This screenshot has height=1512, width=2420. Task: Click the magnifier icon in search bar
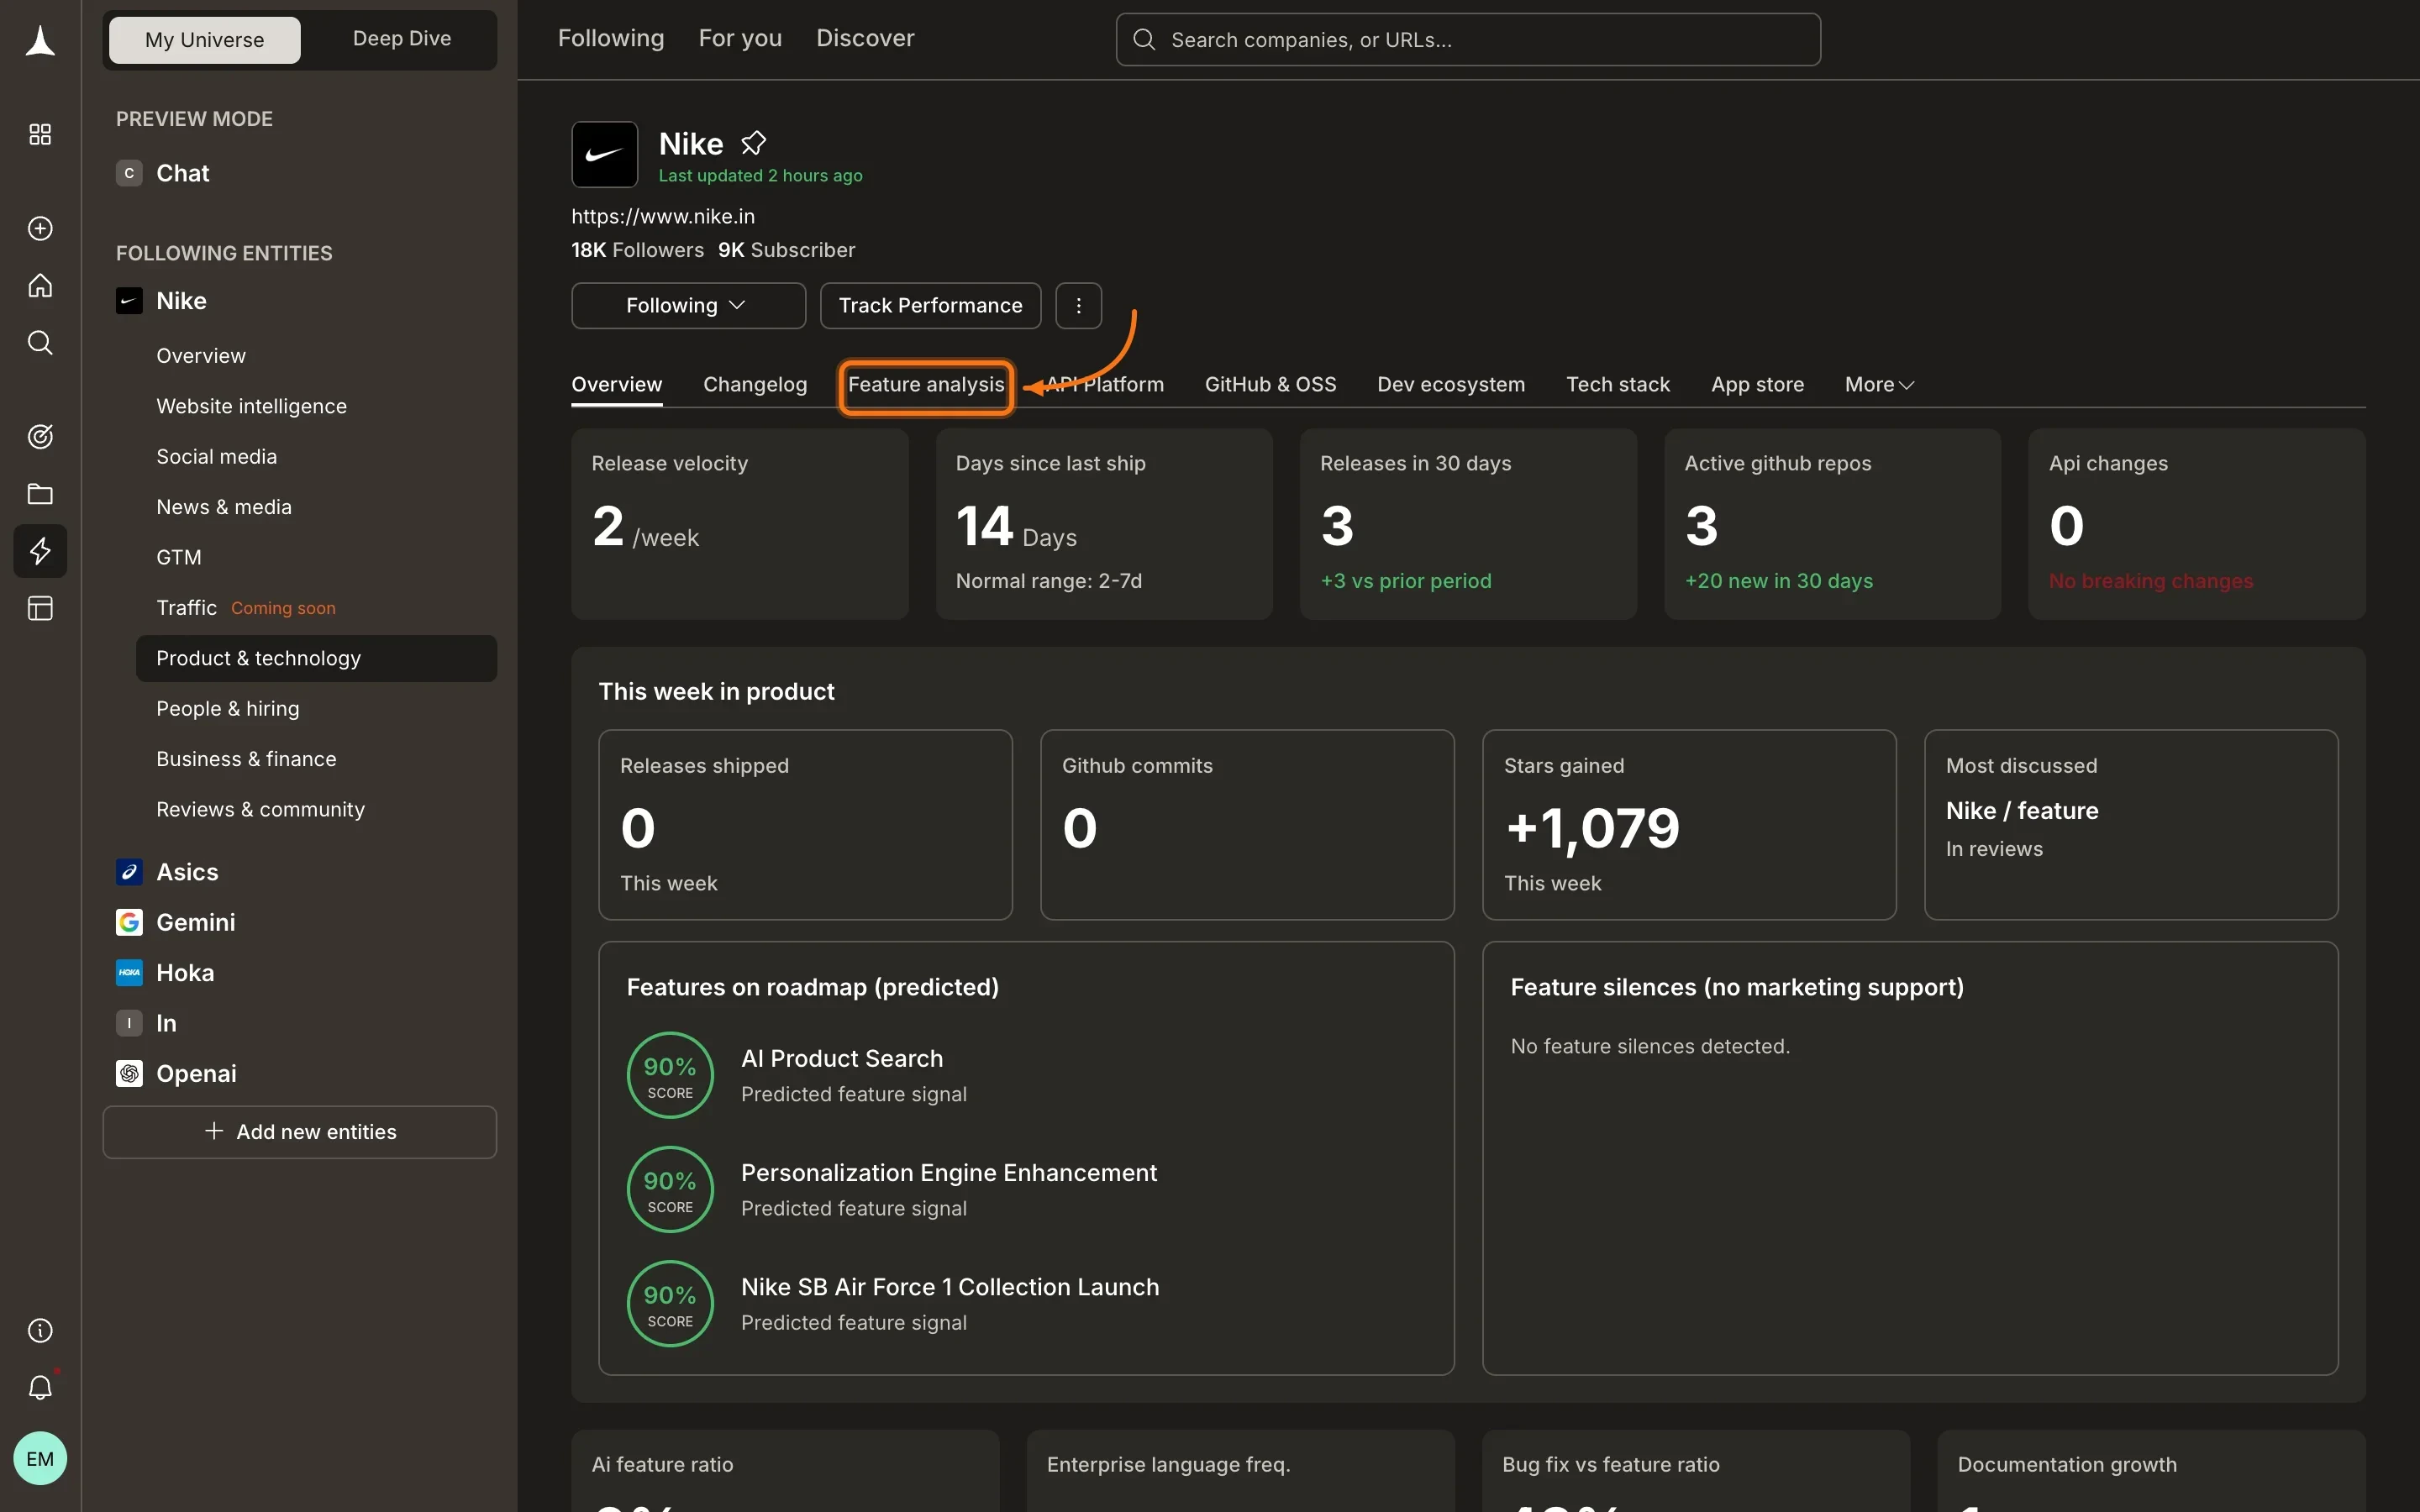[x=1144, y=40]
